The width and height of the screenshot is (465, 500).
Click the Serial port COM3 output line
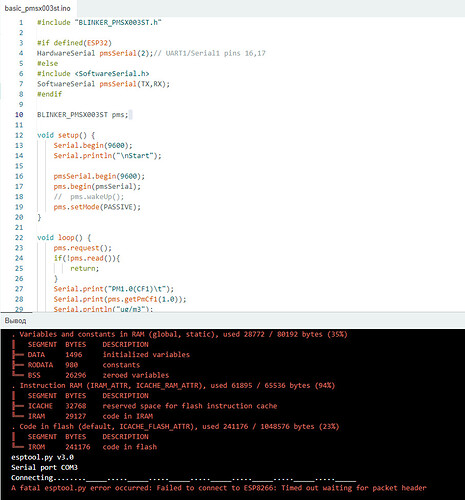click(44, 467)
